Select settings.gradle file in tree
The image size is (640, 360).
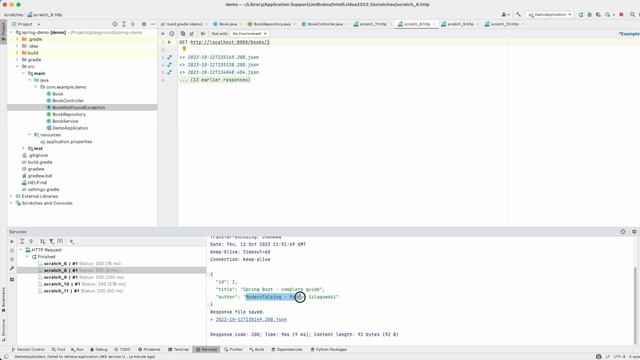[x=43, y=189]
